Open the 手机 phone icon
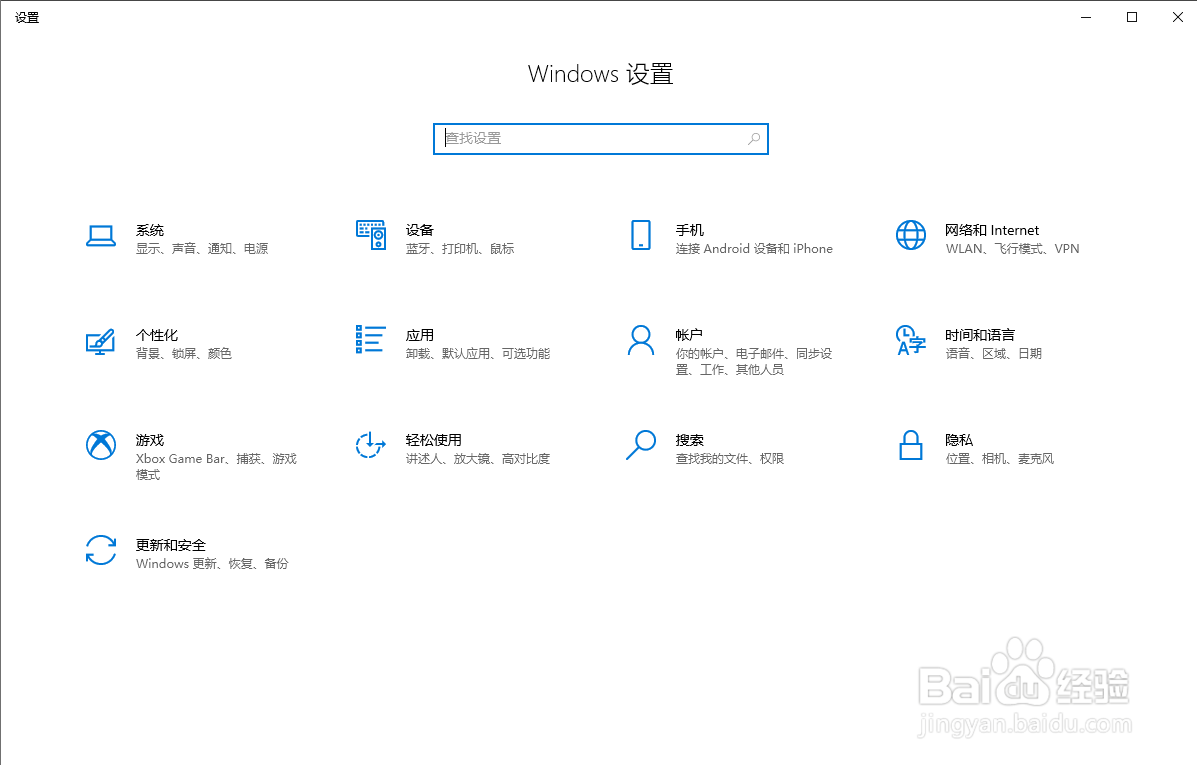Image resolution: width=1197 pixels, height=765 pixels. tap(641, 235)
